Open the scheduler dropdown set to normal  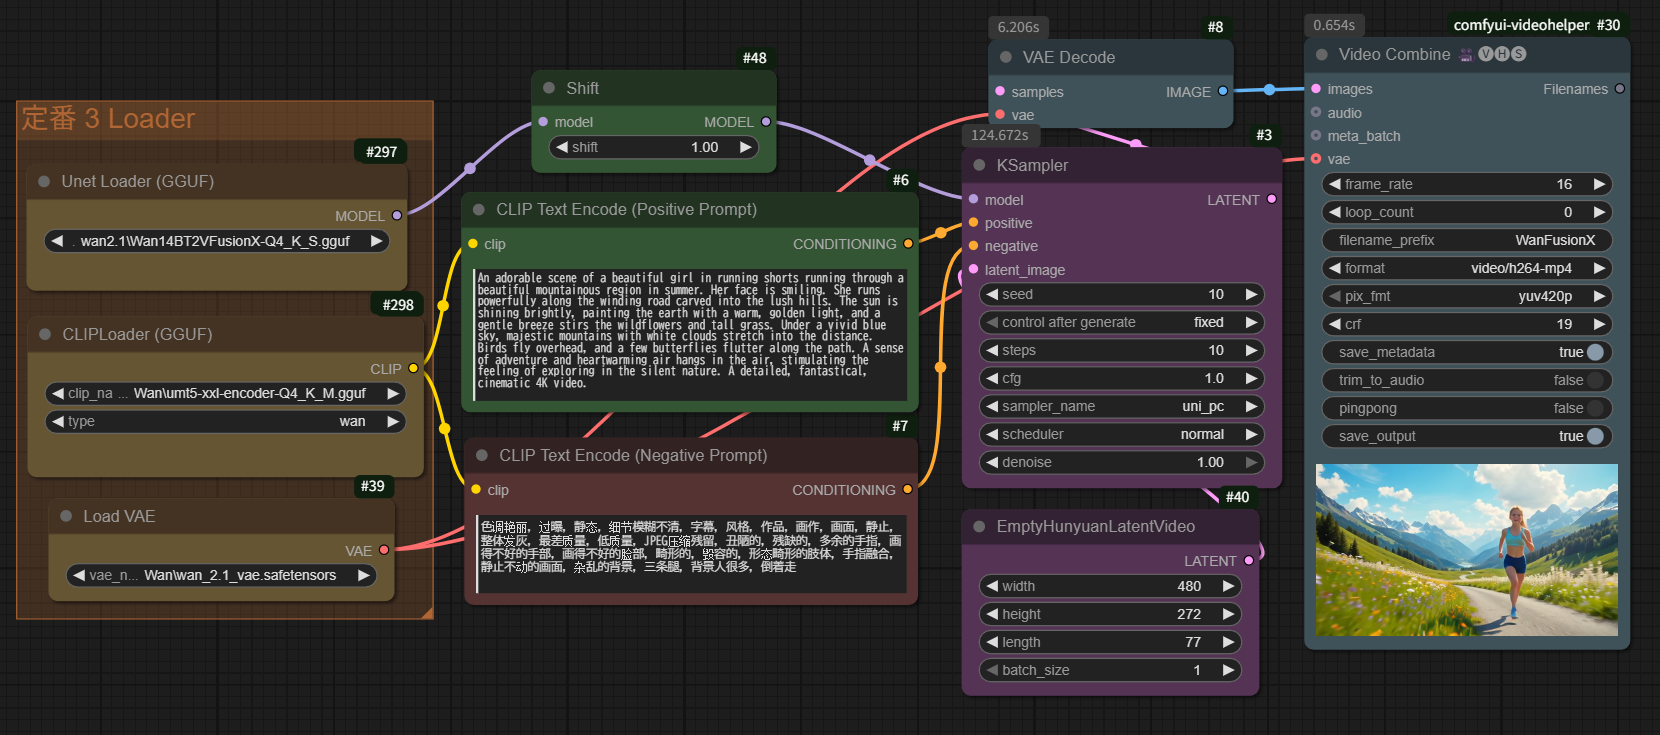point(1120,434)
